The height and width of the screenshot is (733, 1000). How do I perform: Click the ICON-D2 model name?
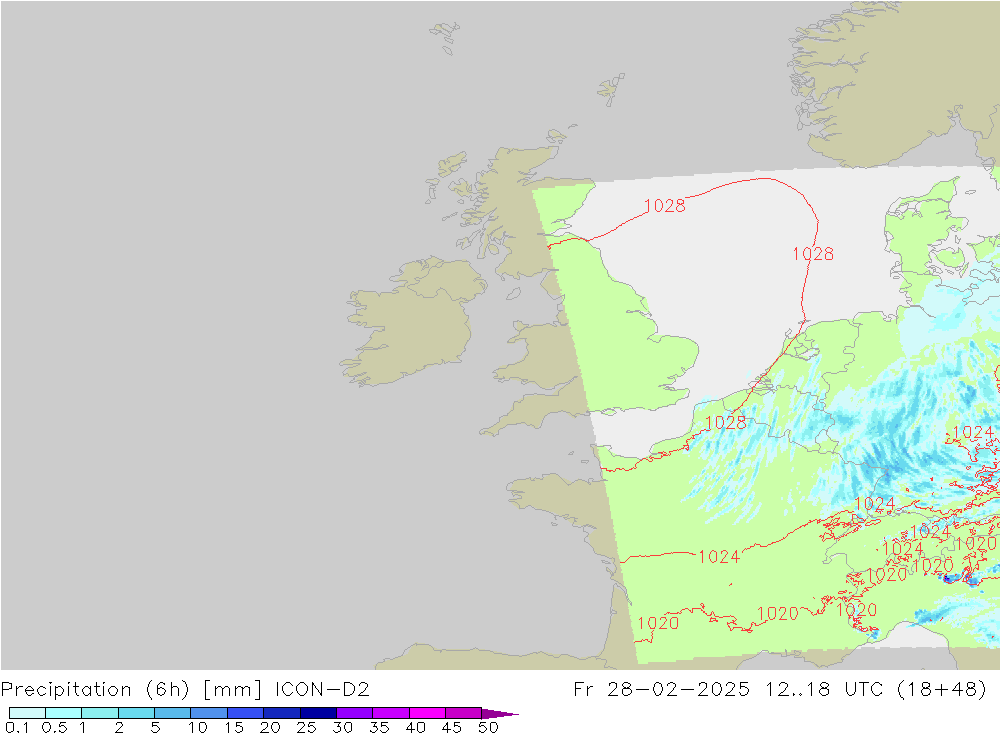322,690
